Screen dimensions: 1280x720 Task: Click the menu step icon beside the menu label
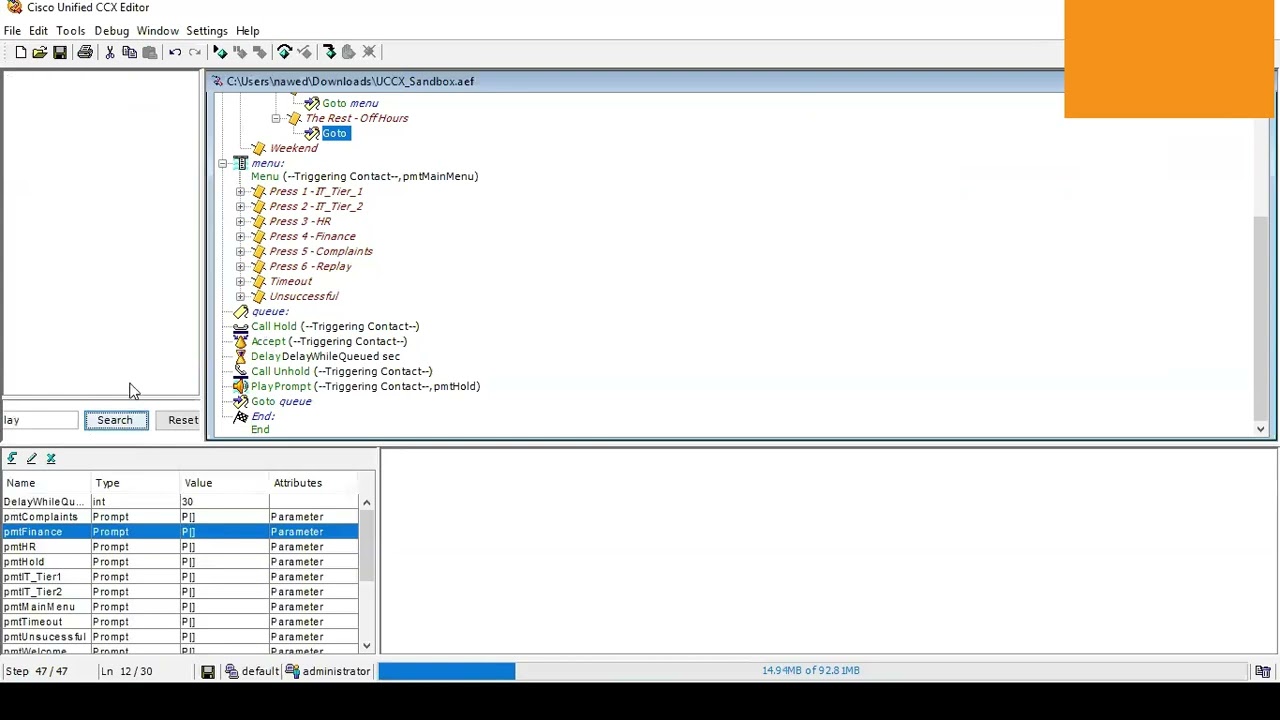tap(240, 163)
